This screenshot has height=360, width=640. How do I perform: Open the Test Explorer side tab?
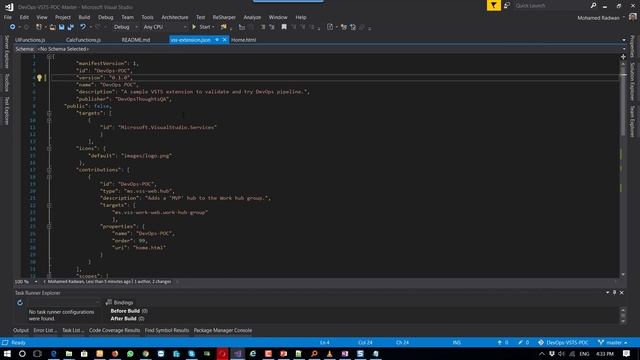(7, 111)
